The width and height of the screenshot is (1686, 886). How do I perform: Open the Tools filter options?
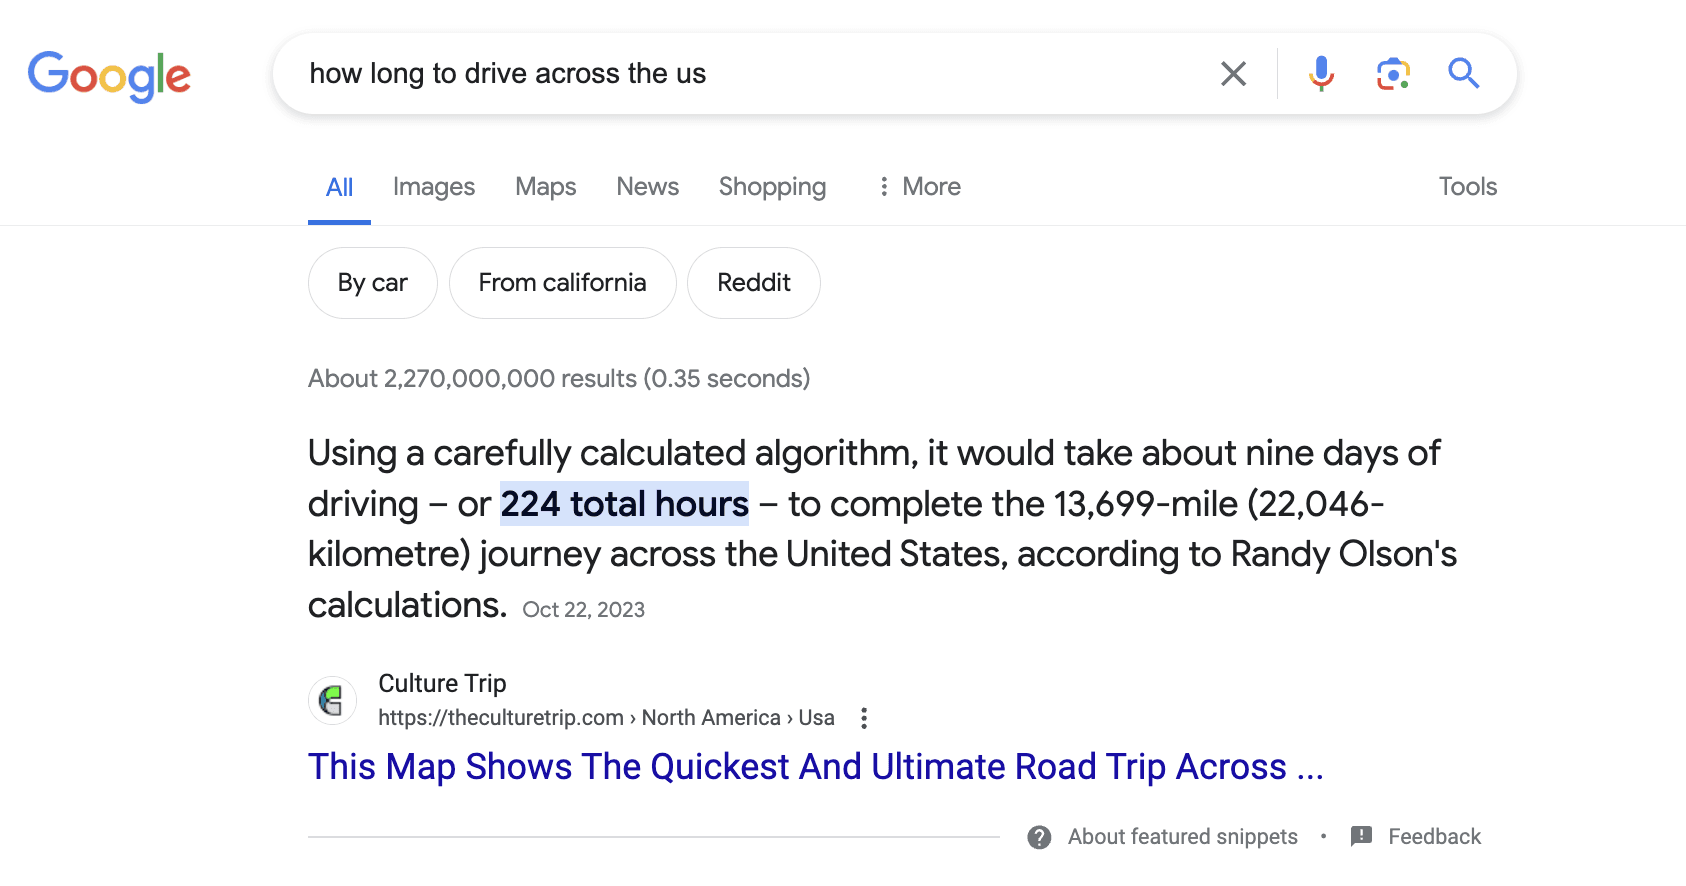tap(1467, 187)
